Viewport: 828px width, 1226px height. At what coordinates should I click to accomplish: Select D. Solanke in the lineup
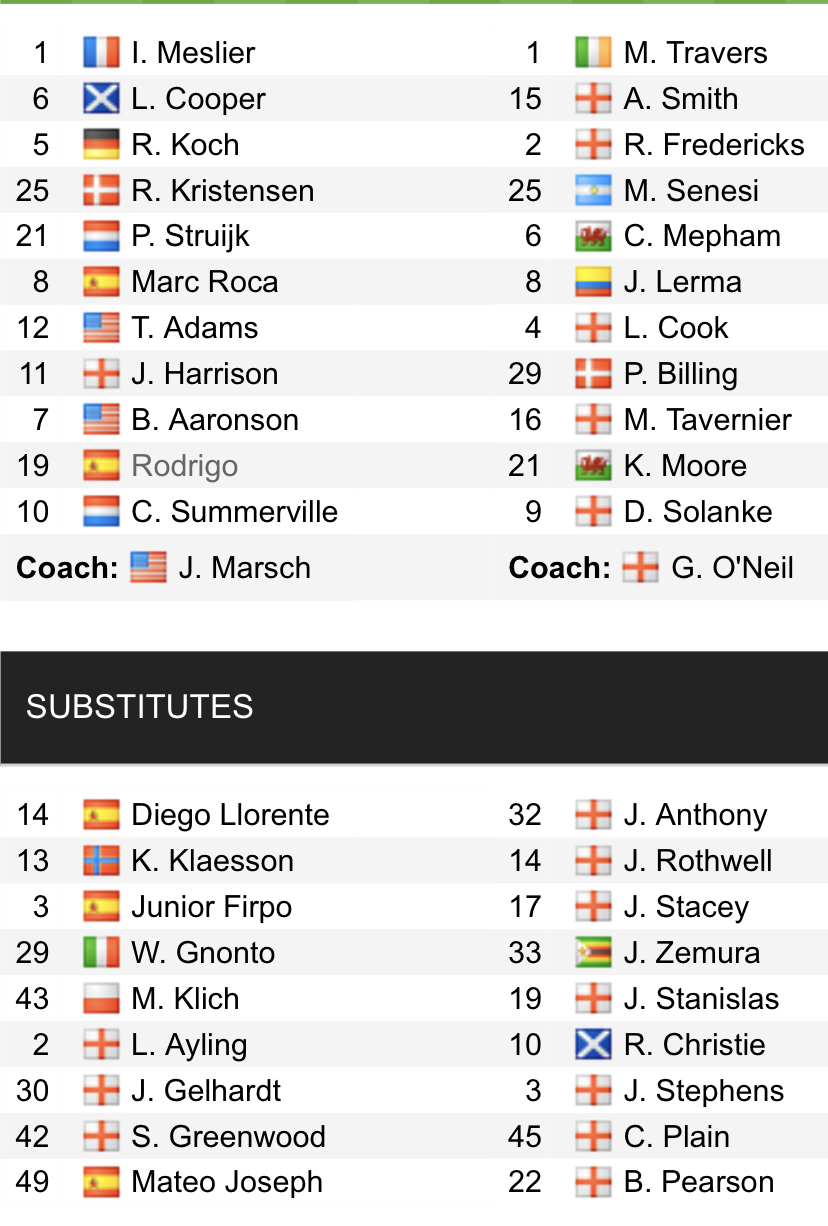click(x=697, y=512)
